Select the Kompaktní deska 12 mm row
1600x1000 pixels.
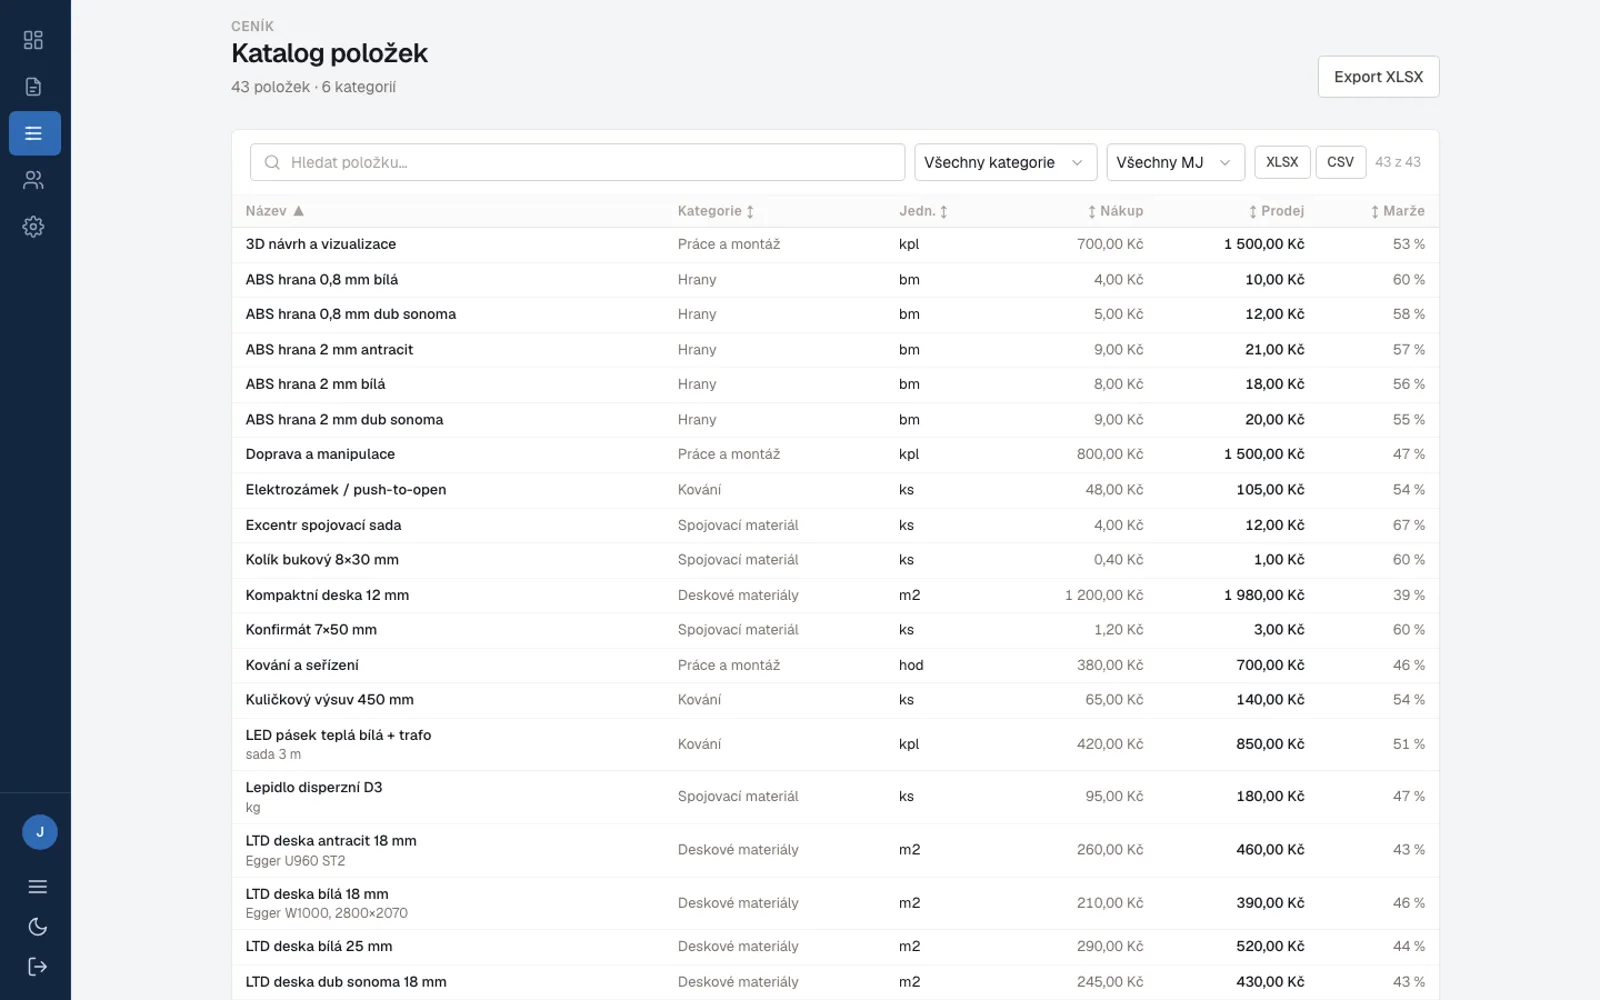coord(835,595)
